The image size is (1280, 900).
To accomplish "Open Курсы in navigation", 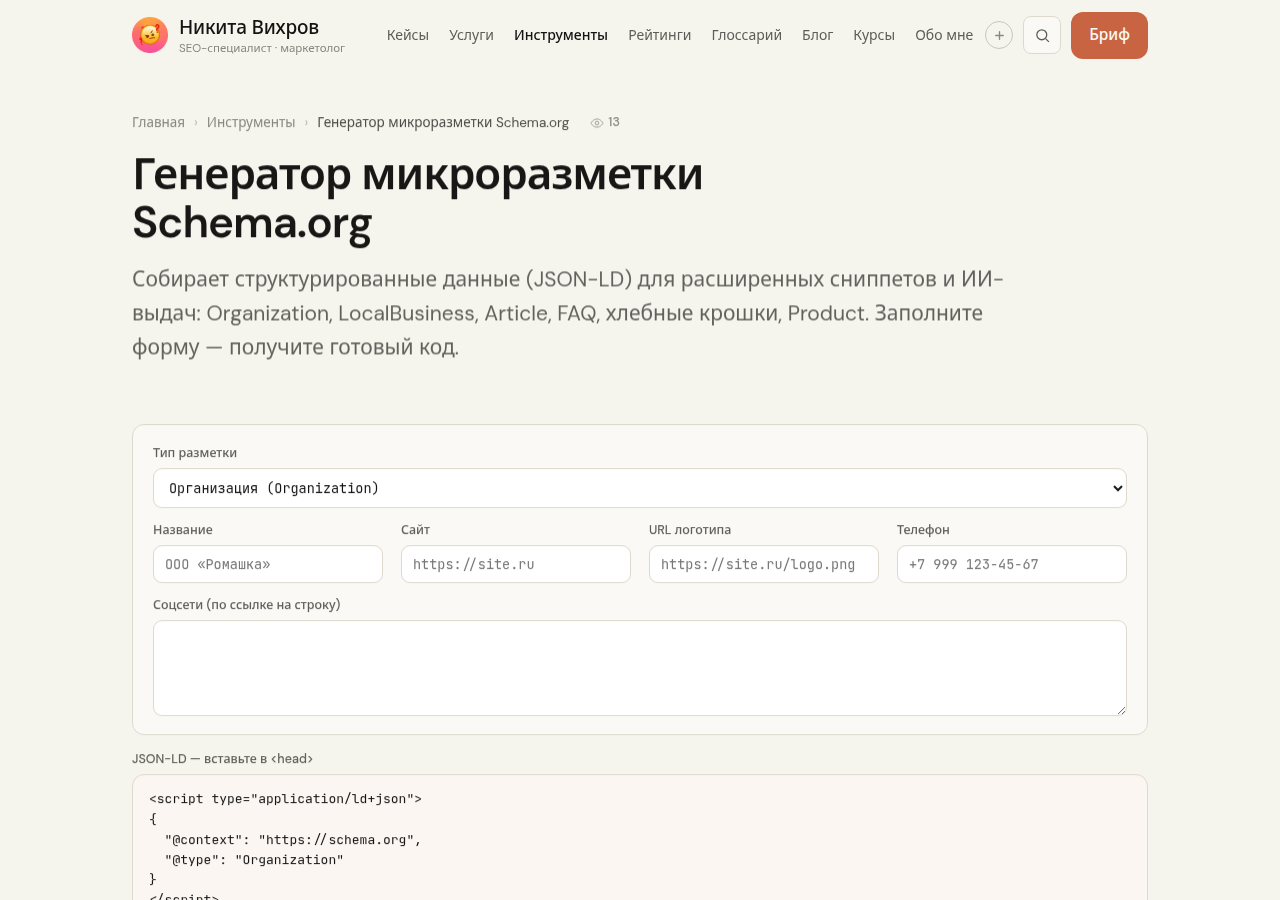I will tap(874, 35).
